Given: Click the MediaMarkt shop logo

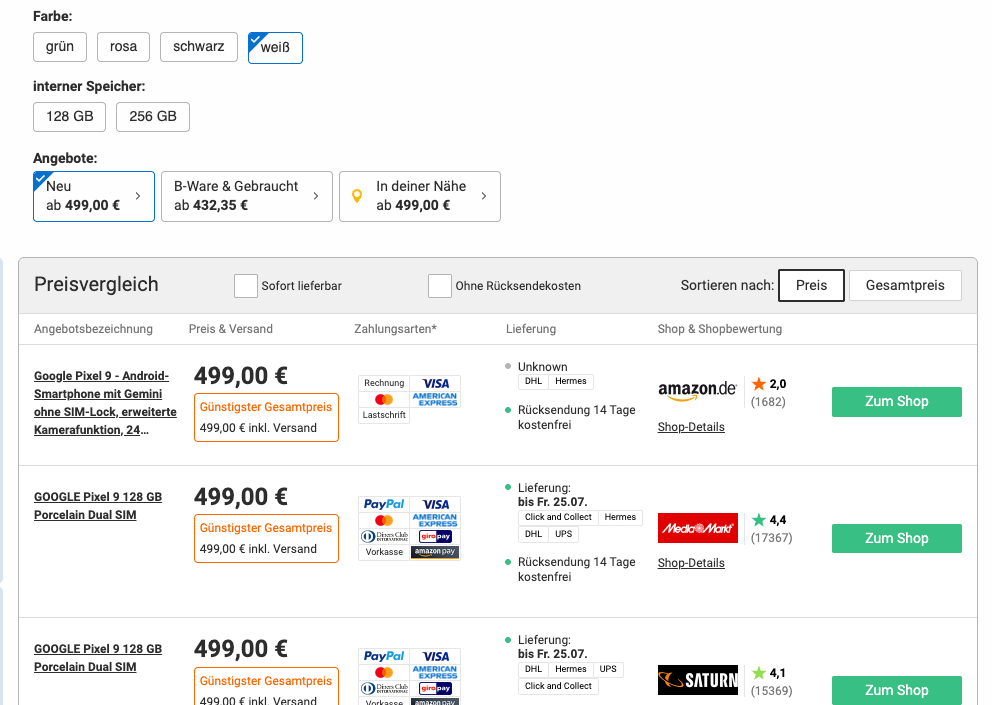Looking at the screenshot, I should (x=698, y=528).
